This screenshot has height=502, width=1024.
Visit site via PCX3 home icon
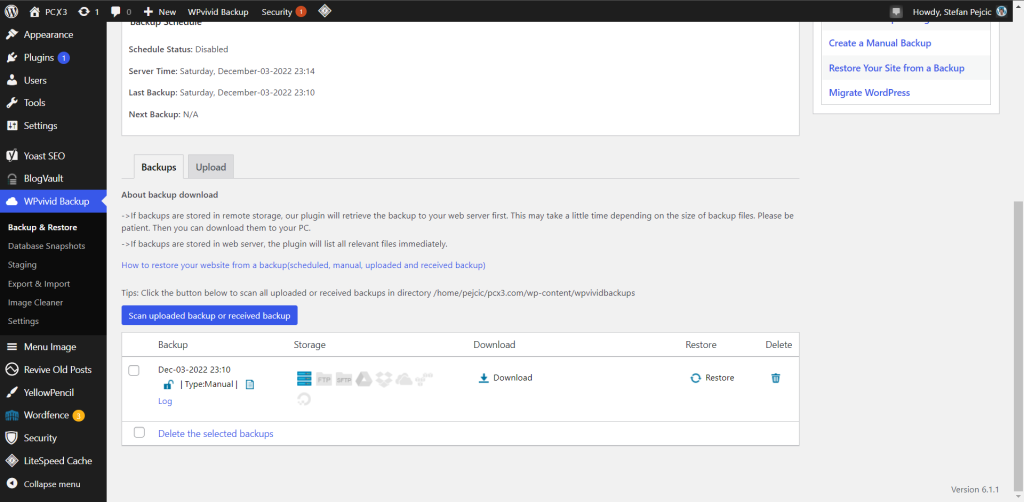click(x=48, y=12)
